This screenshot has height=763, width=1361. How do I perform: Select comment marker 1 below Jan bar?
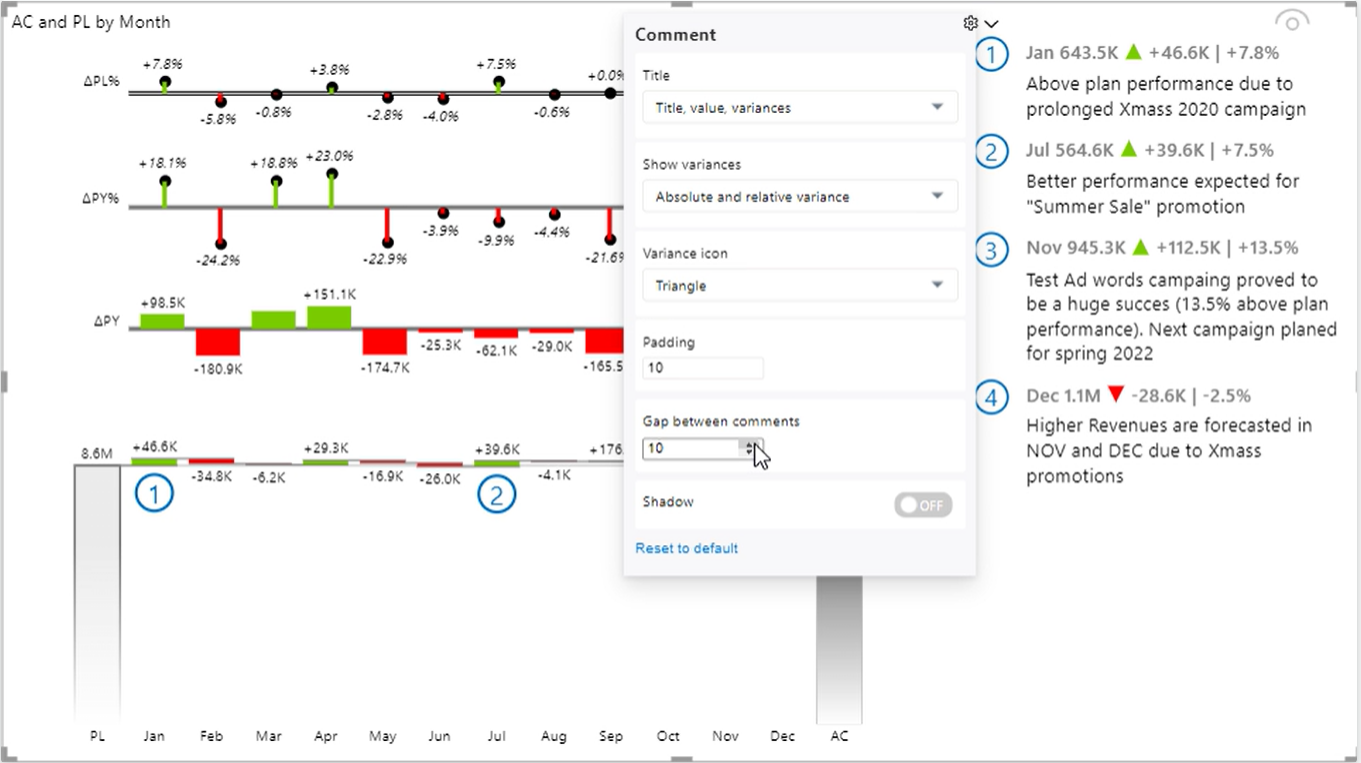pyautogui.click(x=154, y=493)
